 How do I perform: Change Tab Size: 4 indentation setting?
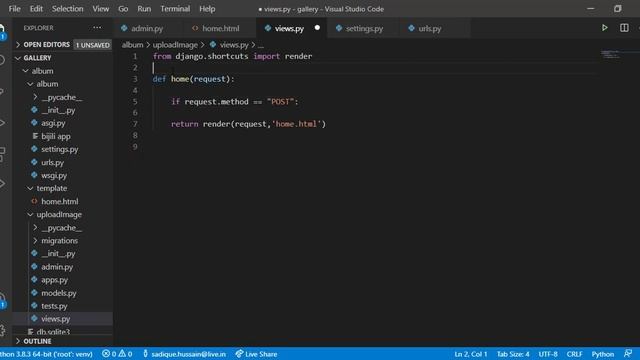point(513,354)
